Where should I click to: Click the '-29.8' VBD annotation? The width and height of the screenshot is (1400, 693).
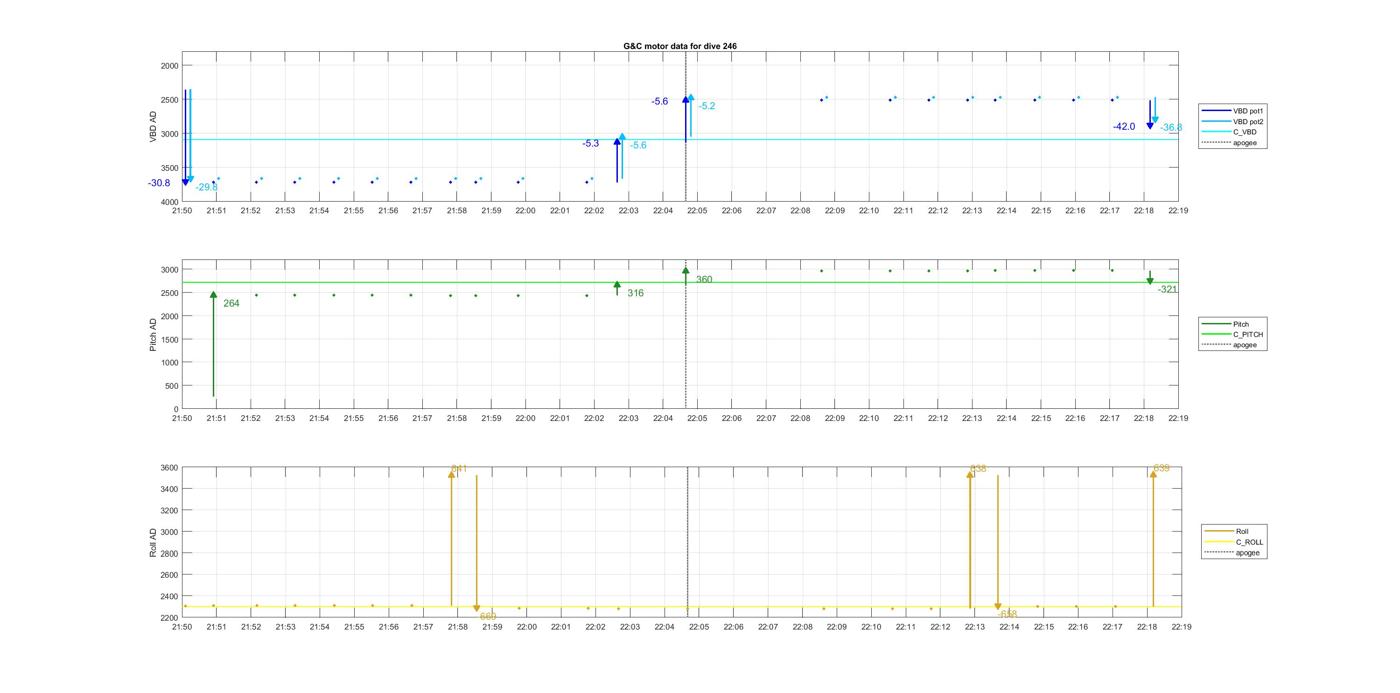point(206,187)
